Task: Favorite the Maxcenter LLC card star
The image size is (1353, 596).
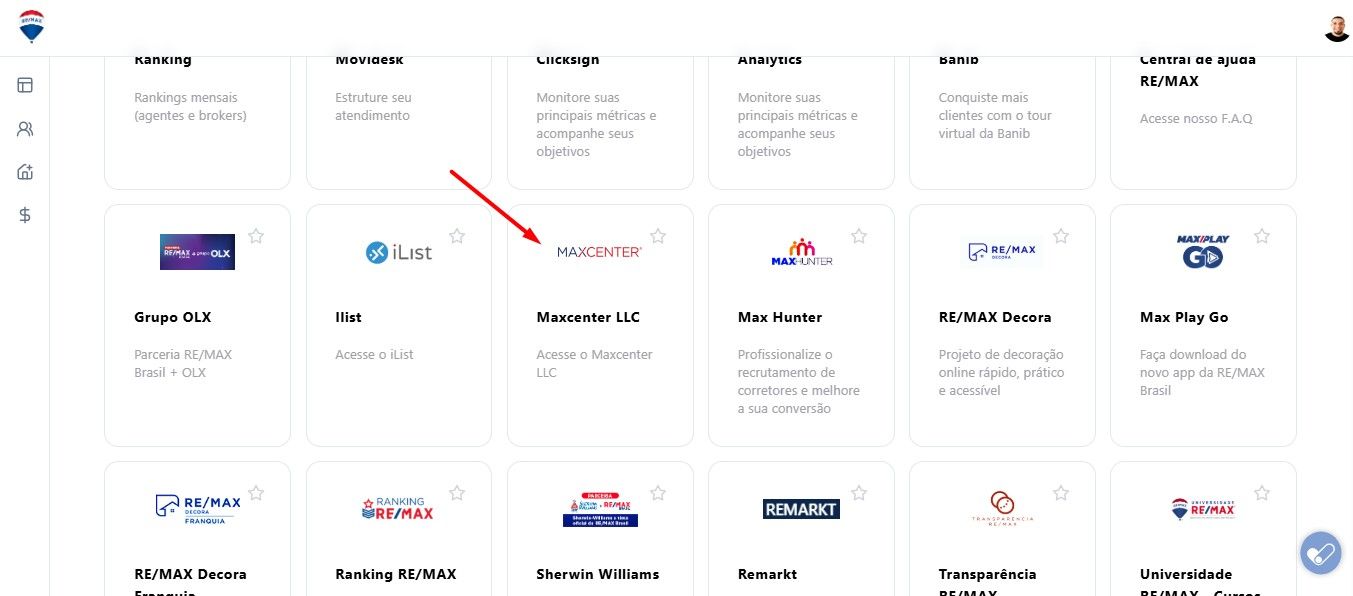Action: 658,236
